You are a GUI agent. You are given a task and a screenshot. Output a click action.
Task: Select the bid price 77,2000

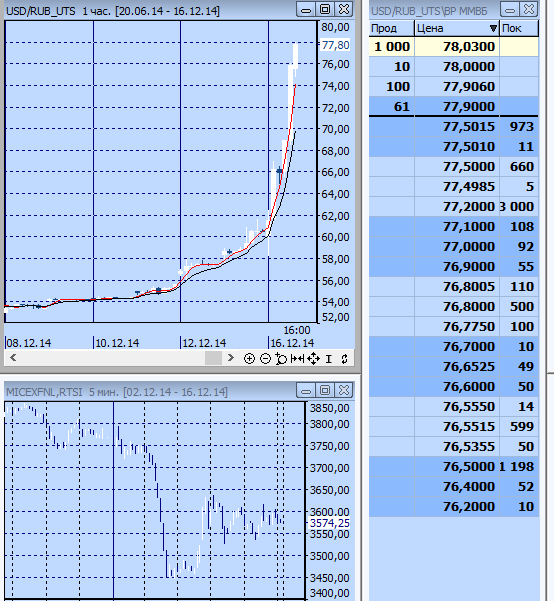[x=469, y=207]
